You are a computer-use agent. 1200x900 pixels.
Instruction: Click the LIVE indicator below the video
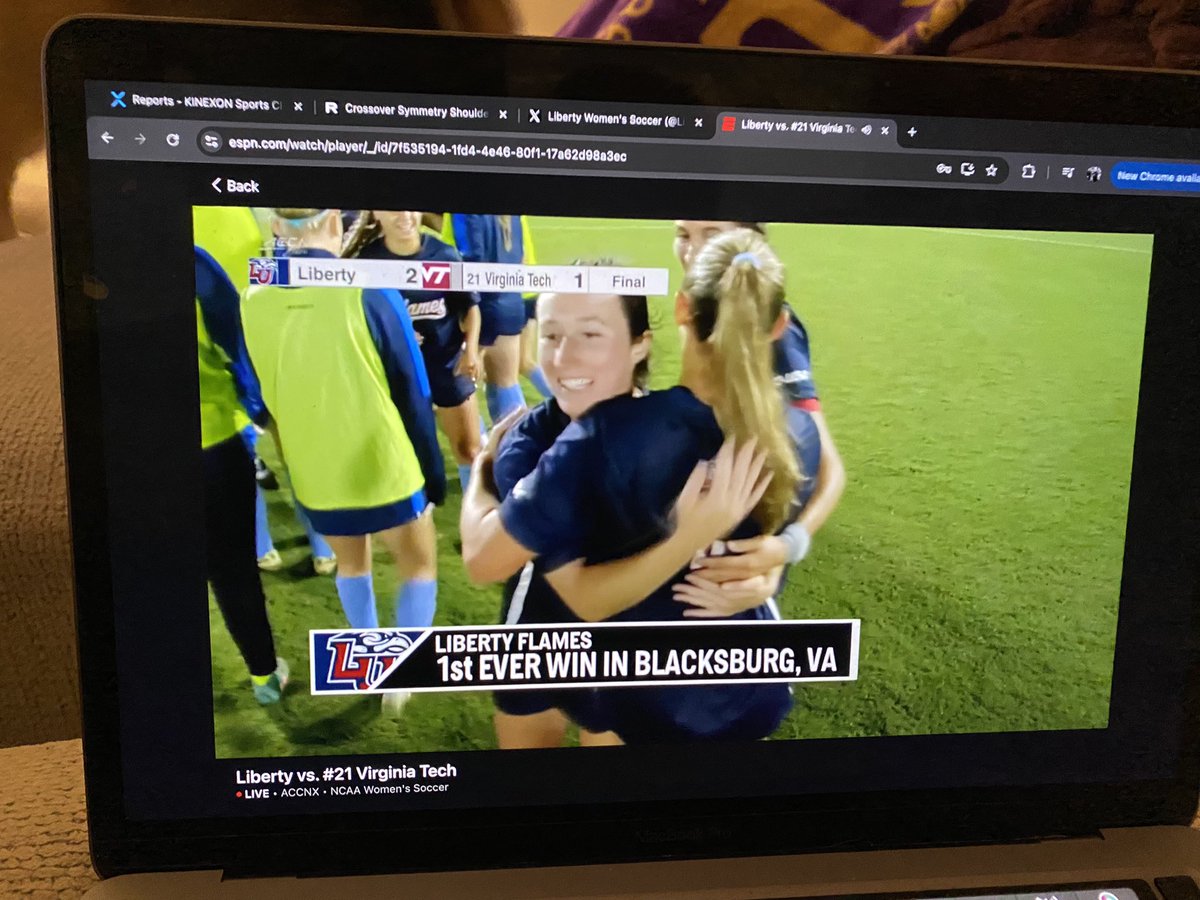coord(253,793)
